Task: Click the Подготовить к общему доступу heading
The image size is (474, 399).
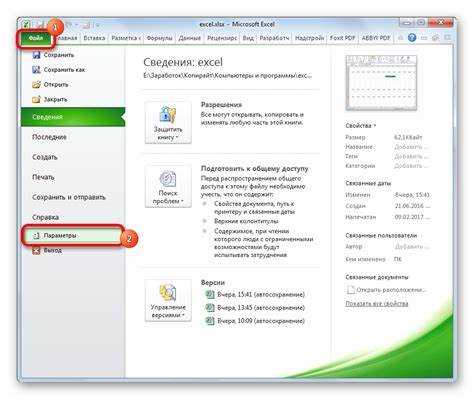Action: point(255,169)
